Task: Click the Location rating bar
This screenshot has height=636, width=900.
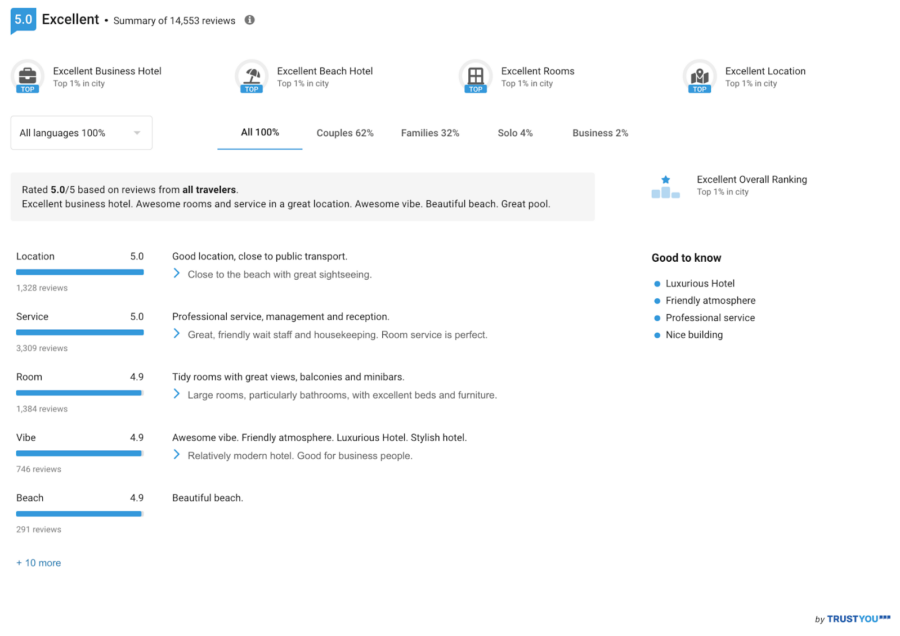Action: click(80, 272)
